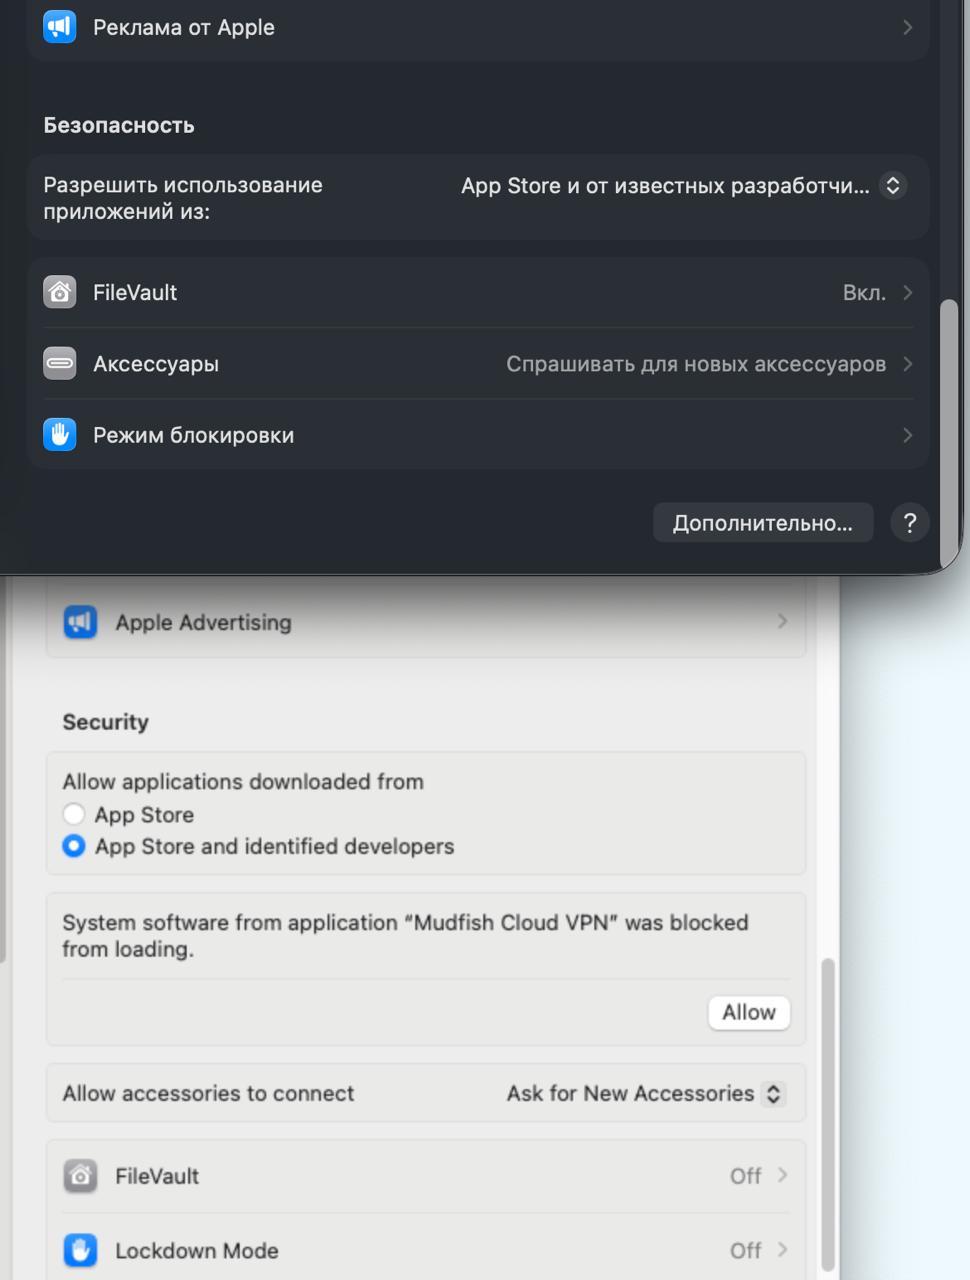Expand the Аксессуары row chevron

pyautogui.click(x=907, y=364)
